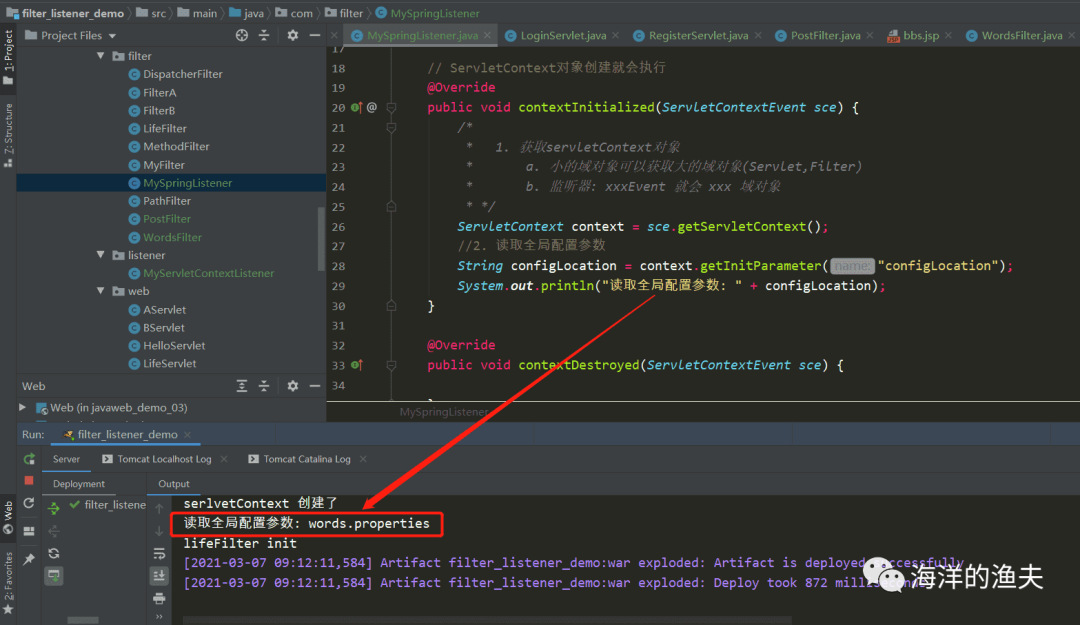Click the Up stack trace arrow
The height and width of the screenshot is (625, 1080).
click(159, 509)
